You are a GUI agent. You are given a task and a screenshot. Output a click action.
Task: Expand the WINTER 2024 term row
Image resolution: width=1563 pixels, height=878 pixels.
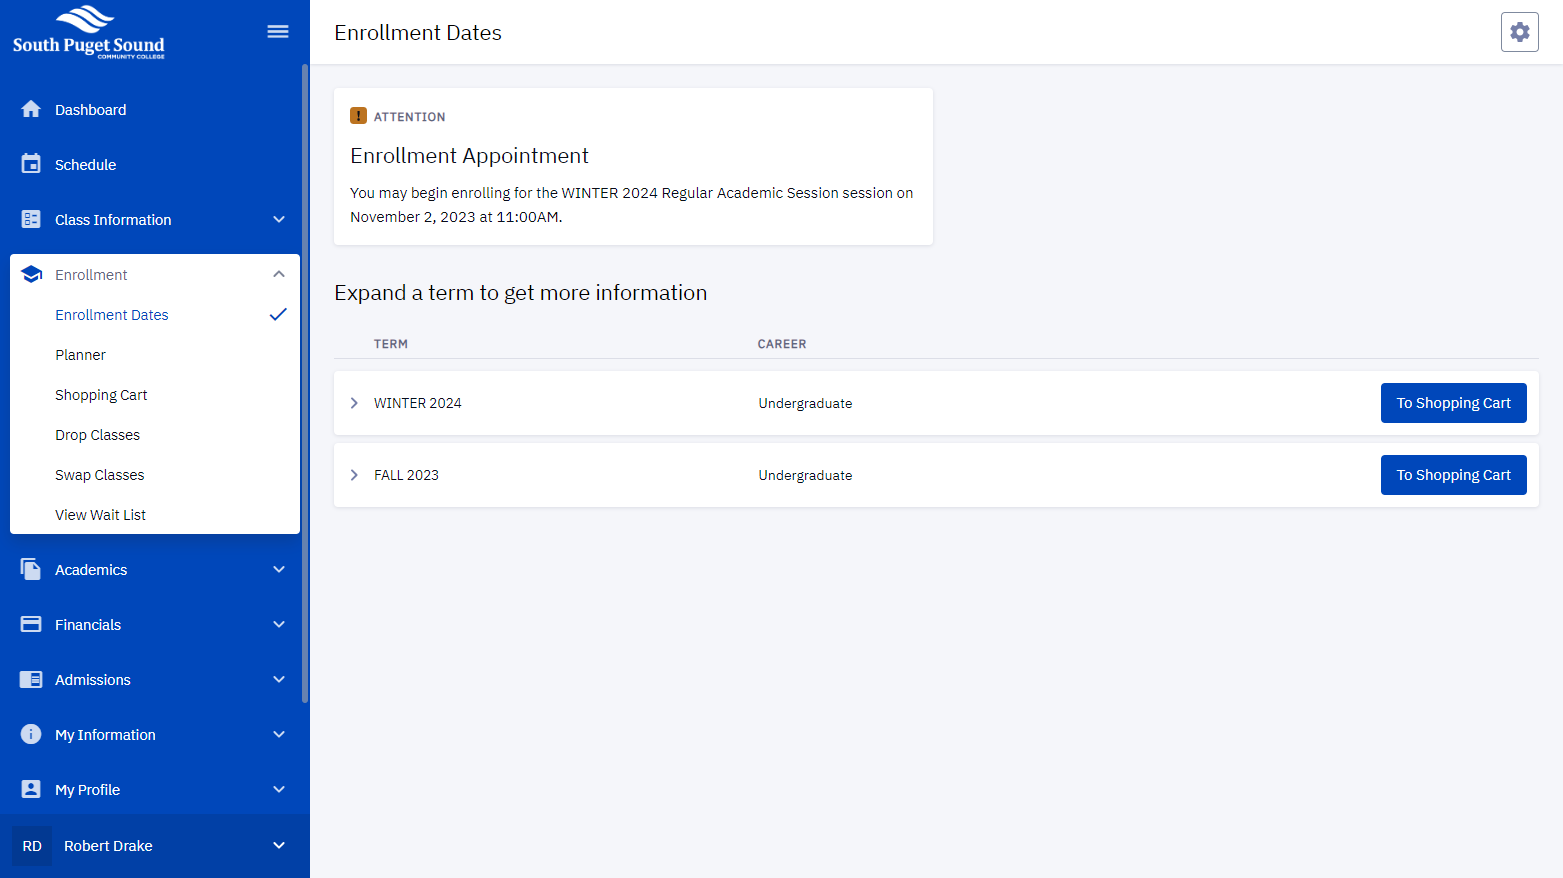pyautogui.click(x=354, y=402)
